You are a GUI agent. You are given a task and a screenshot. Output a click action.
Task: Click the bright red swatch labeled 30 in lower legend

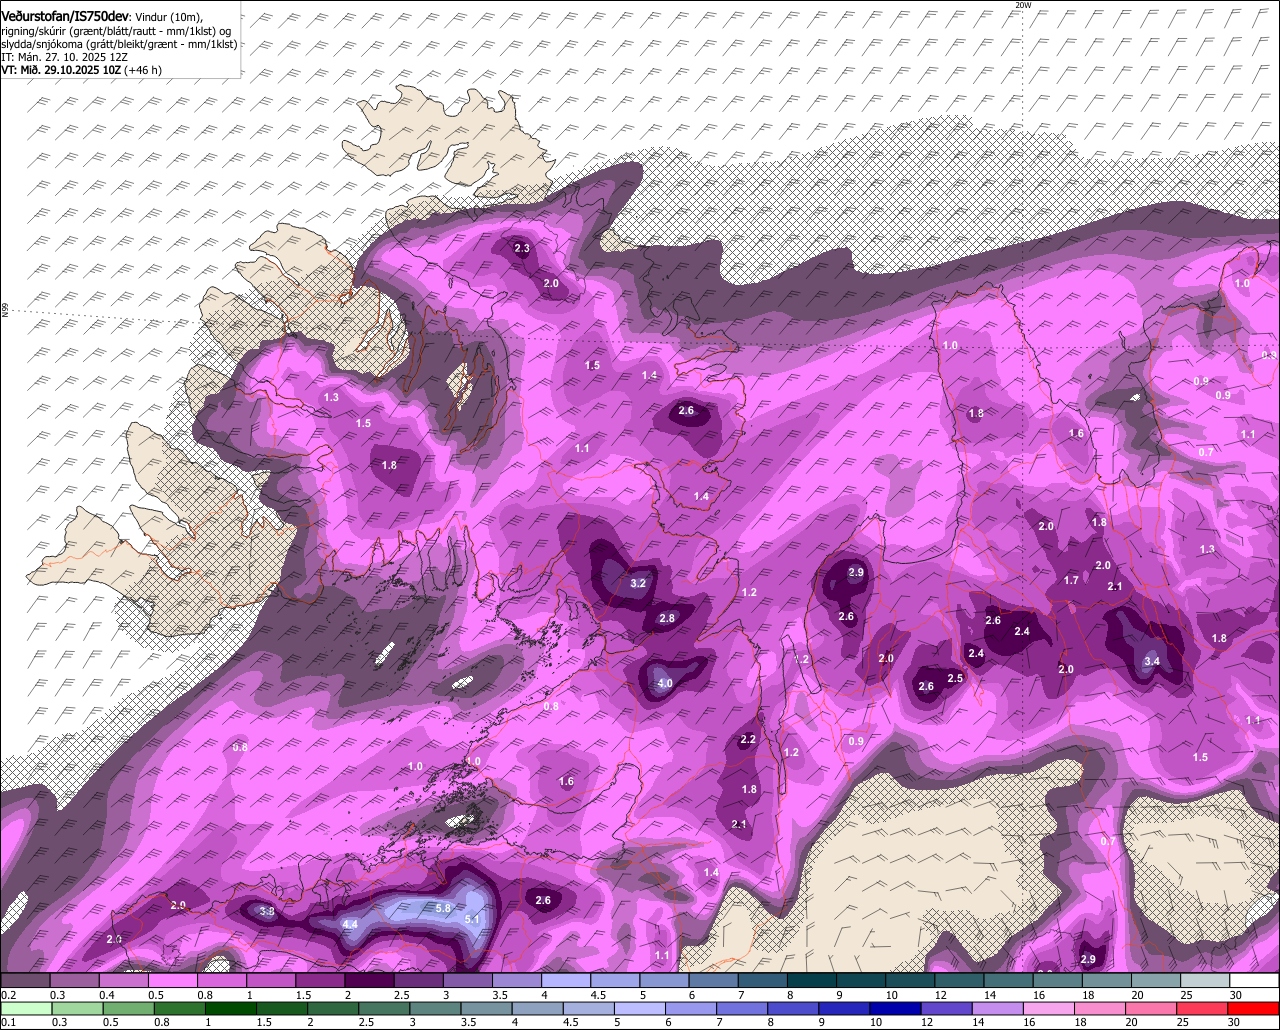pos(1255,1007)
